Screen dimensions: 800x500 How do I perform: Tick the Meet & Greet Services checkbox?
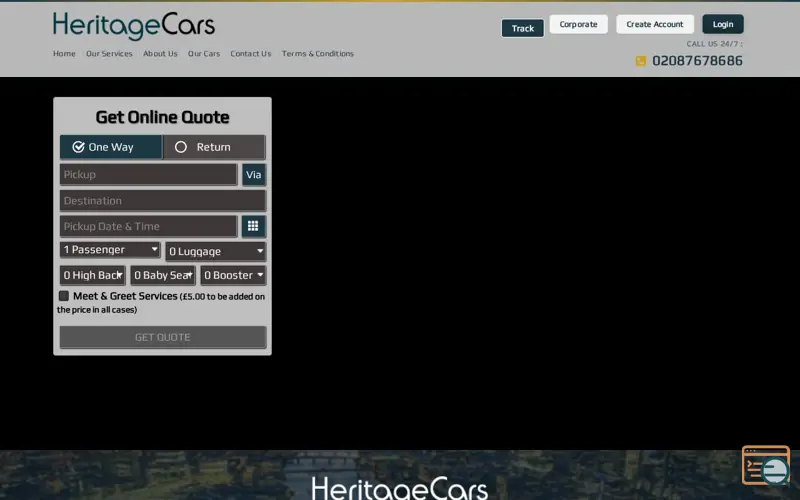[x=64, y=296]
